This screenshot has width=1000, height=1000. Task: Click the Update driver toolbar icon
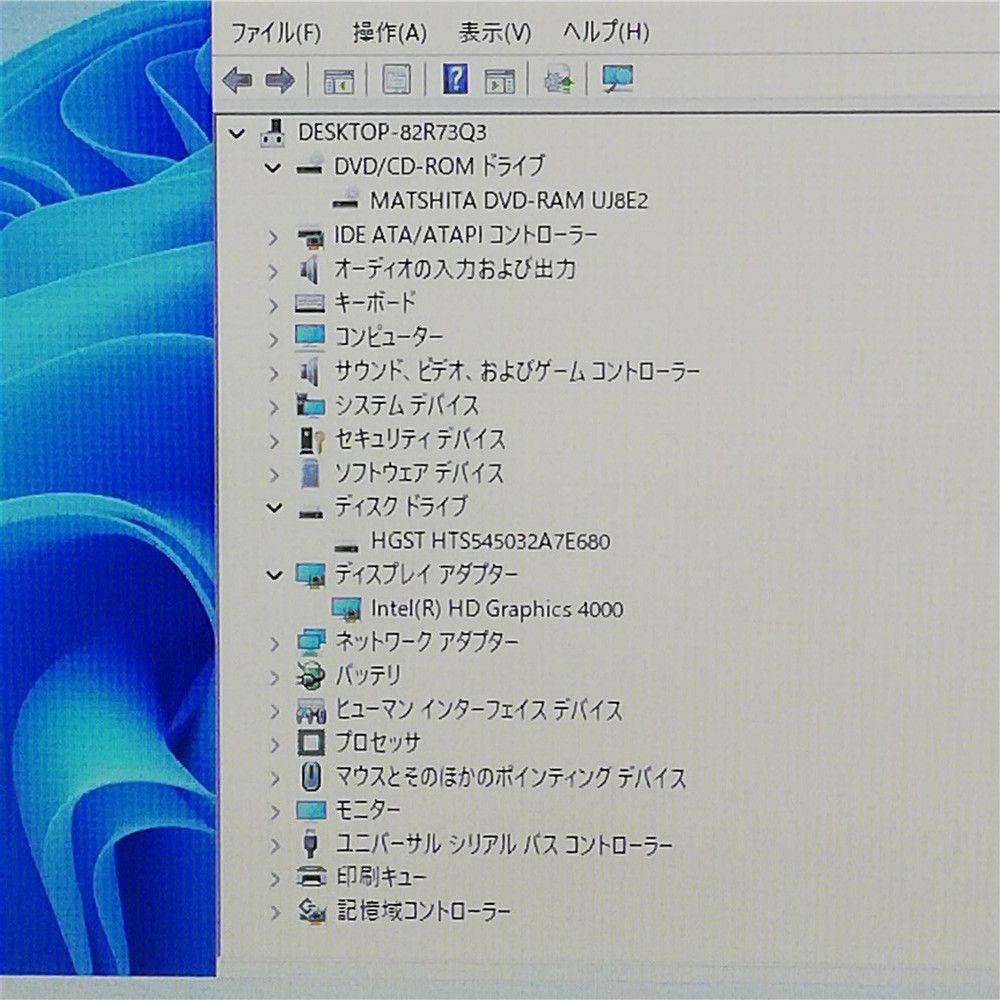[558, 80]
